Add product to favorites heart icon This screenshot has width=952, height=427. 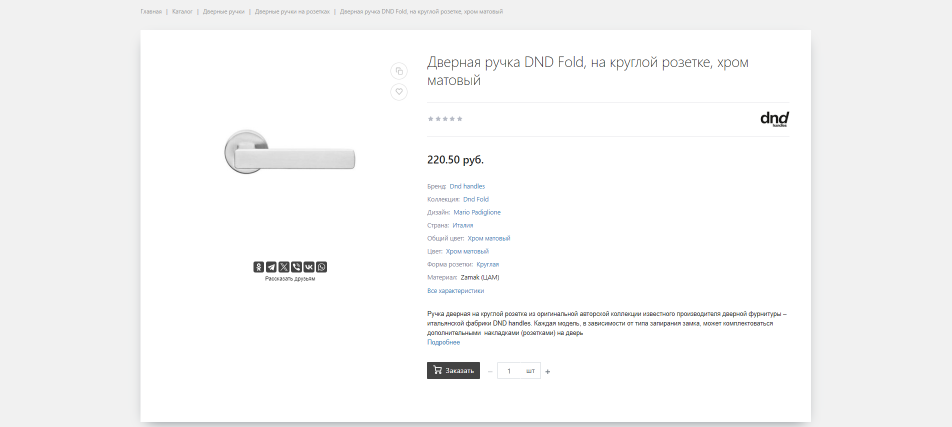click(399, 92)
